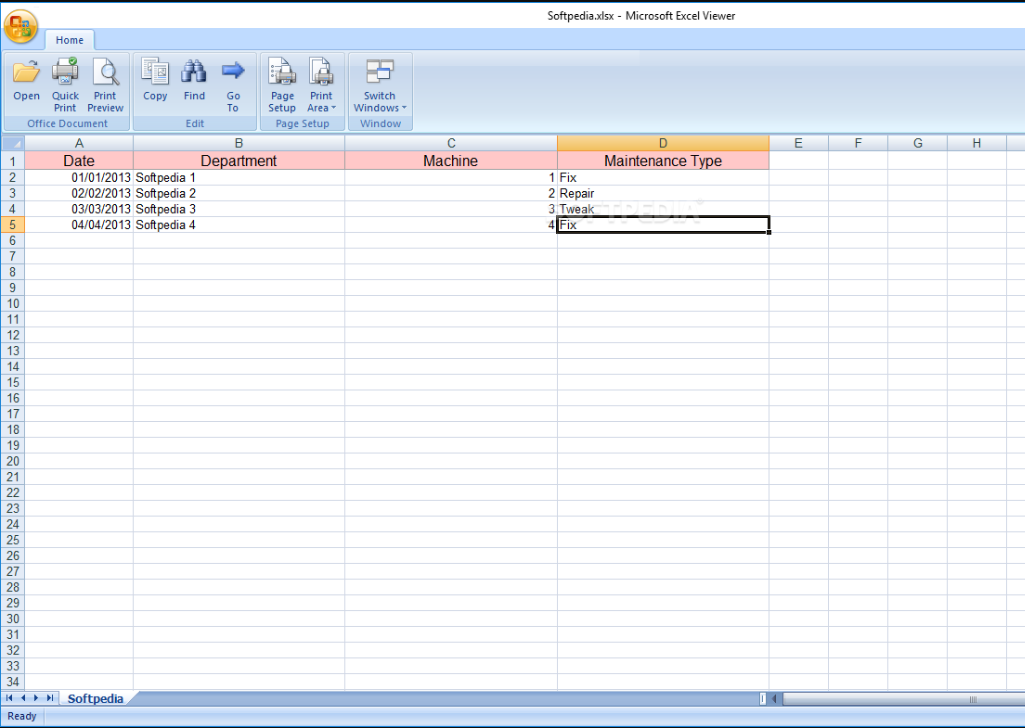Select the Home ribbon tab
This screenshot has width=1025, height=728.
point(70,40)
